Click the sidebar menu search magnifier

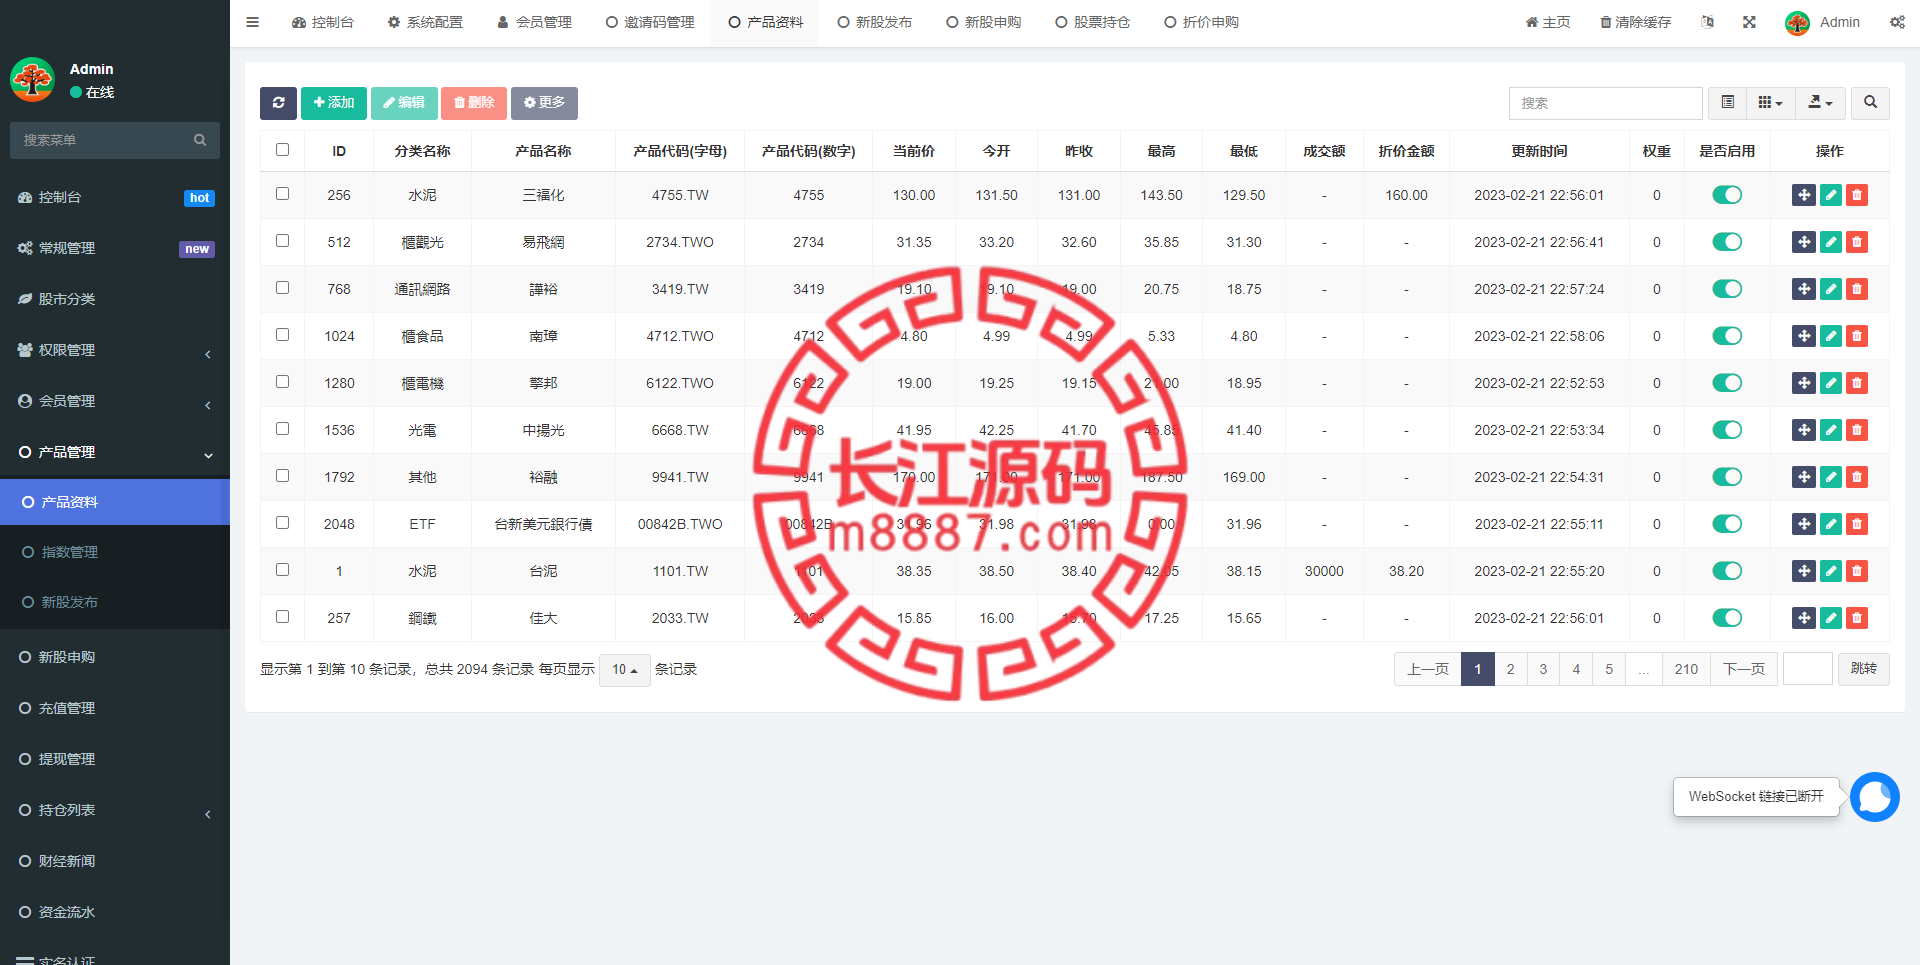pos(200,140)
